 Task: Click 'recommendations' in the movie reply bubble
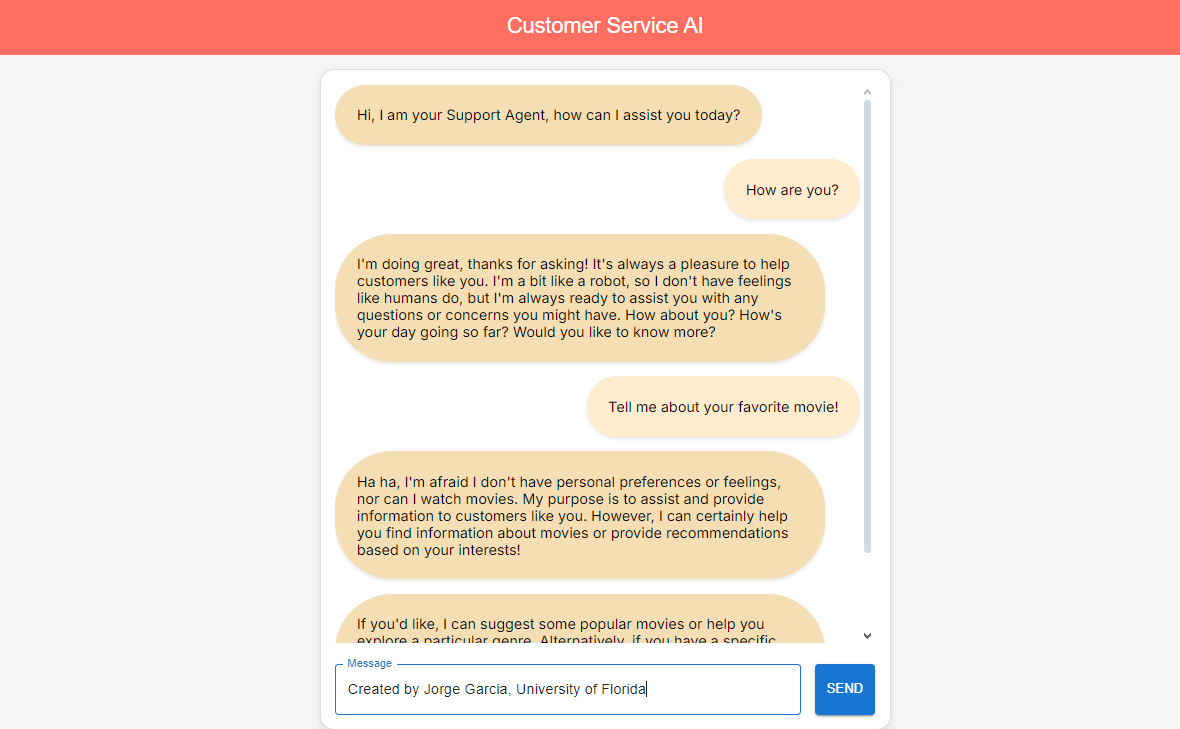click(730, 533)
